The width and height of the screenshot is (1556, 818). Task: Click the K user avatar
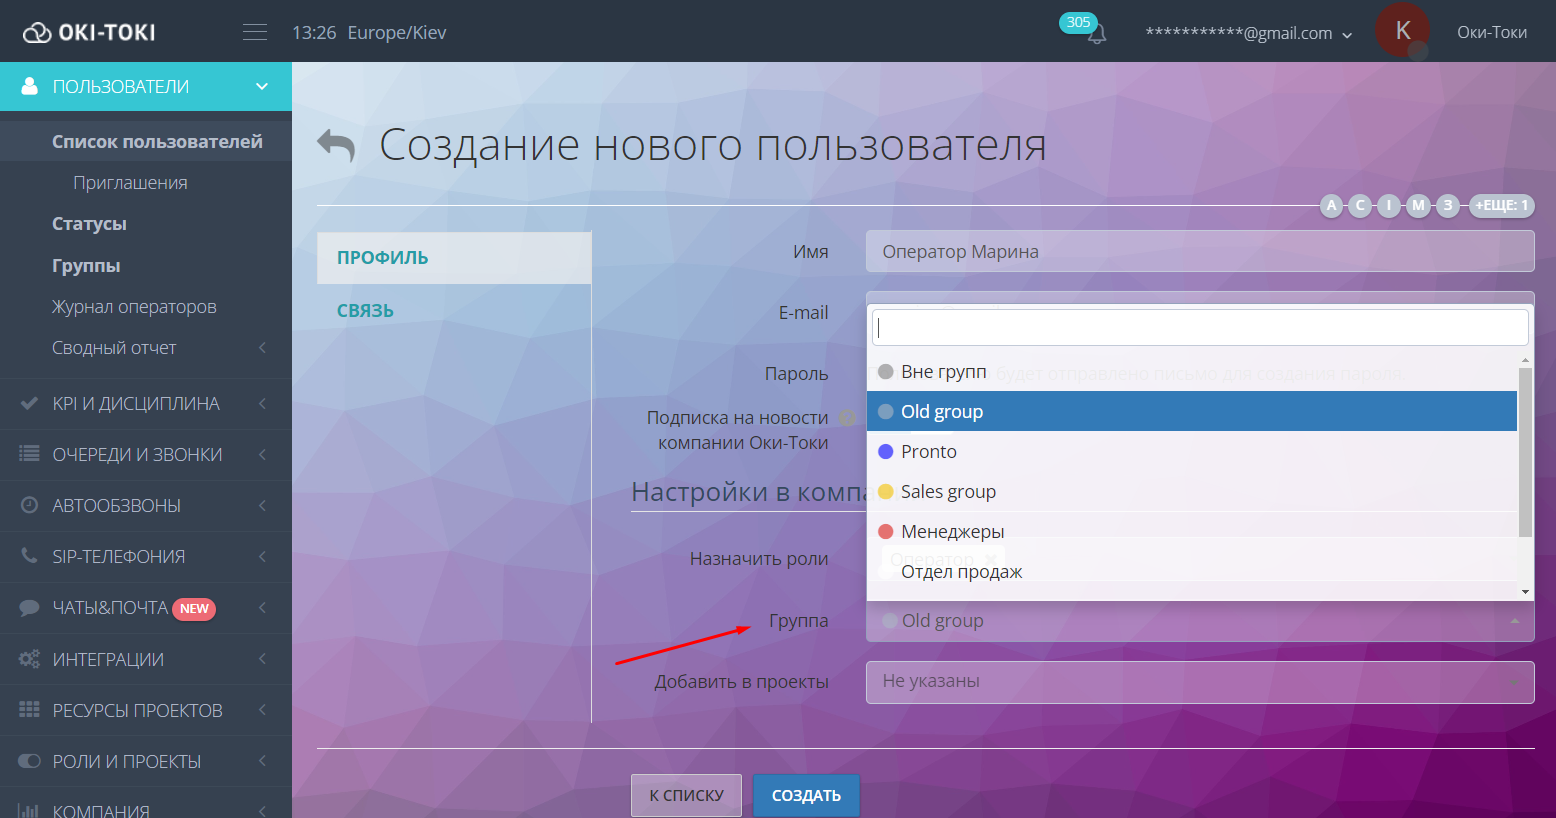click(x=1402, y=30)
